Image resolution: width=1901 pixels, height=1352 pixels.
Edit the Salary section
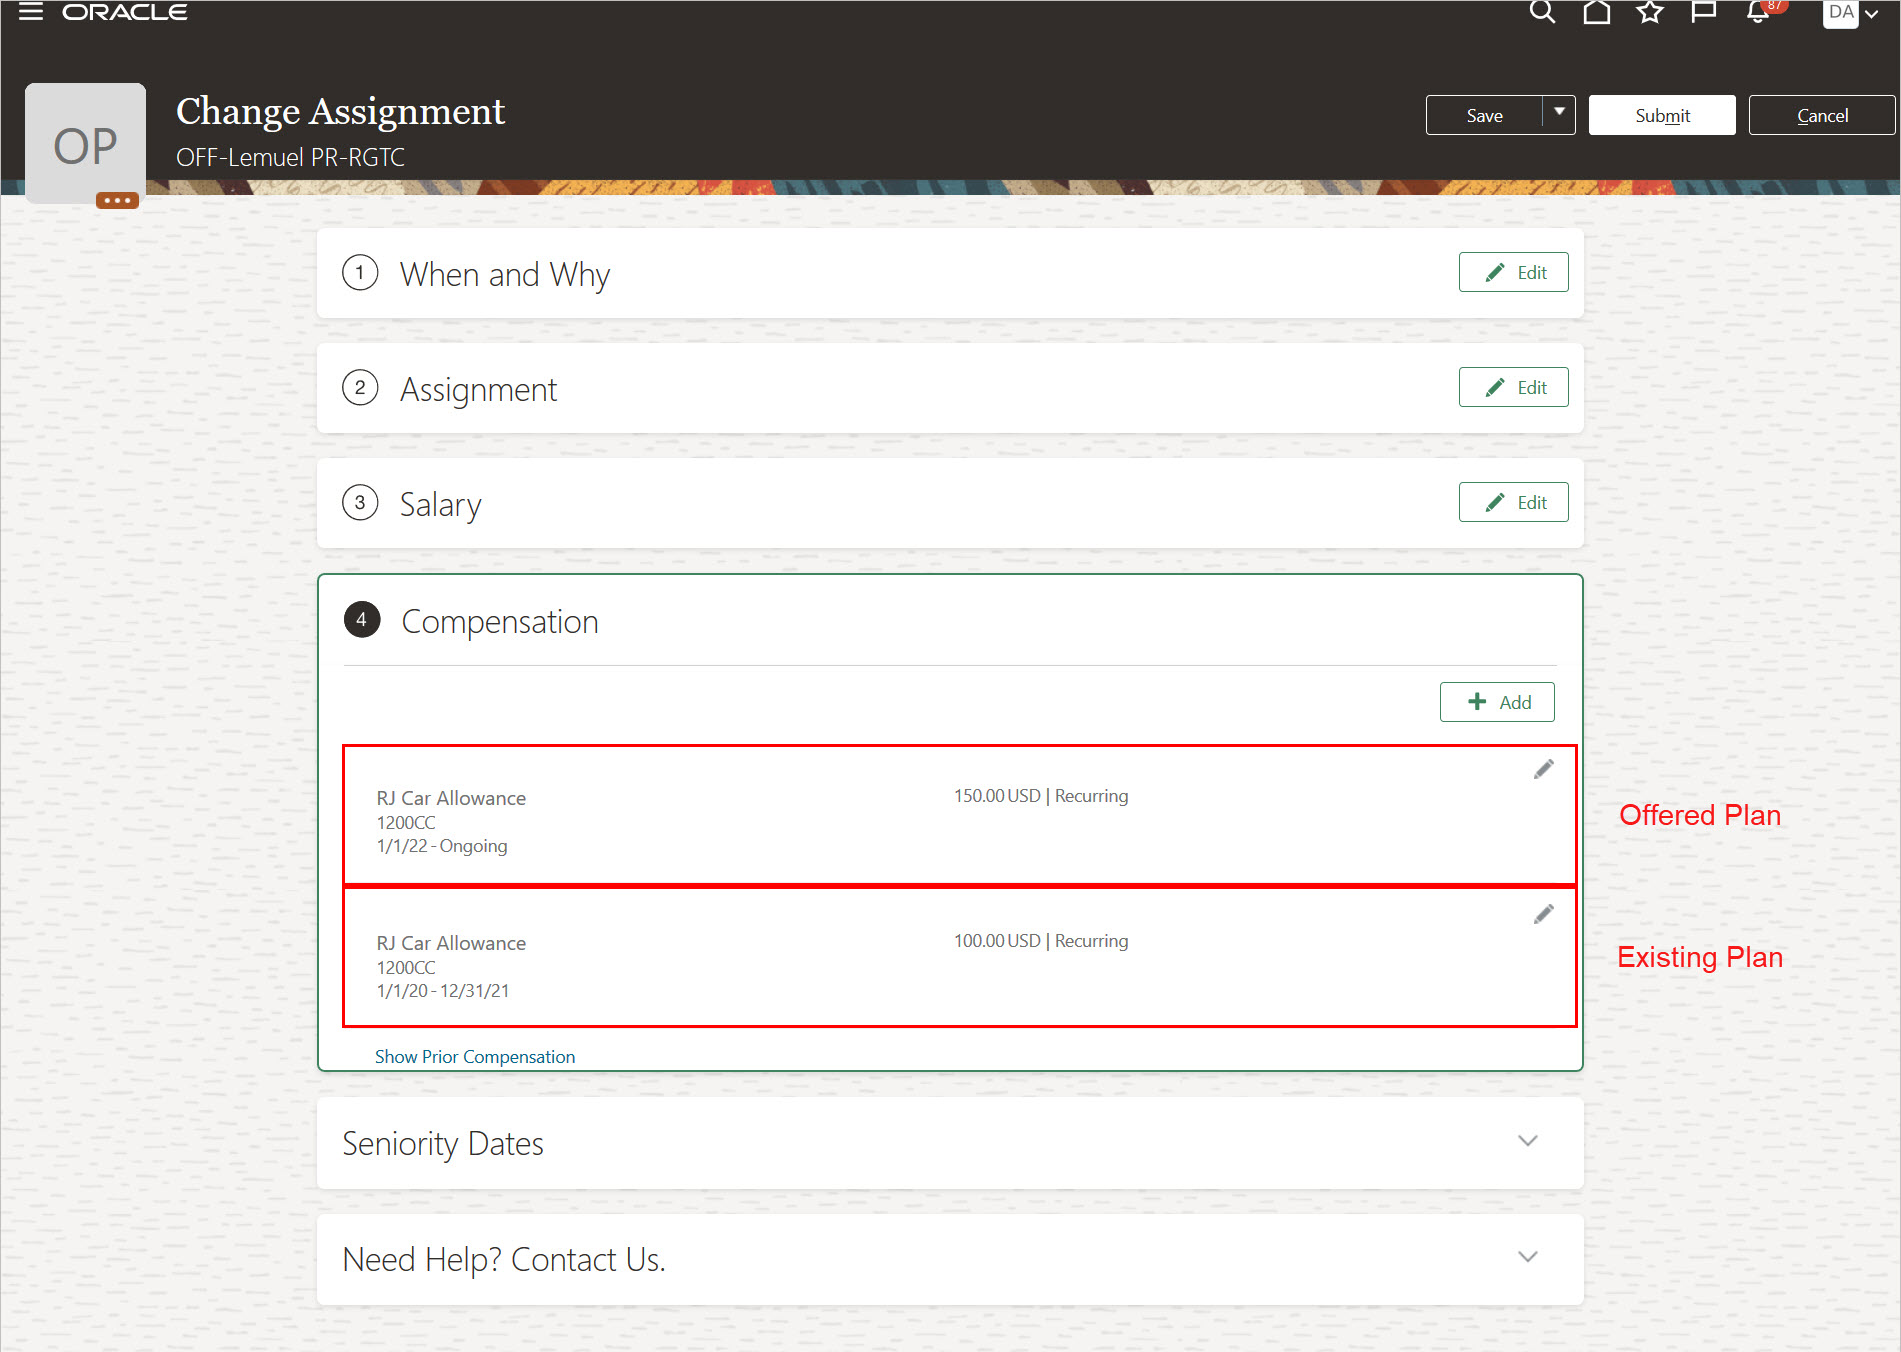pos(1513,502)
